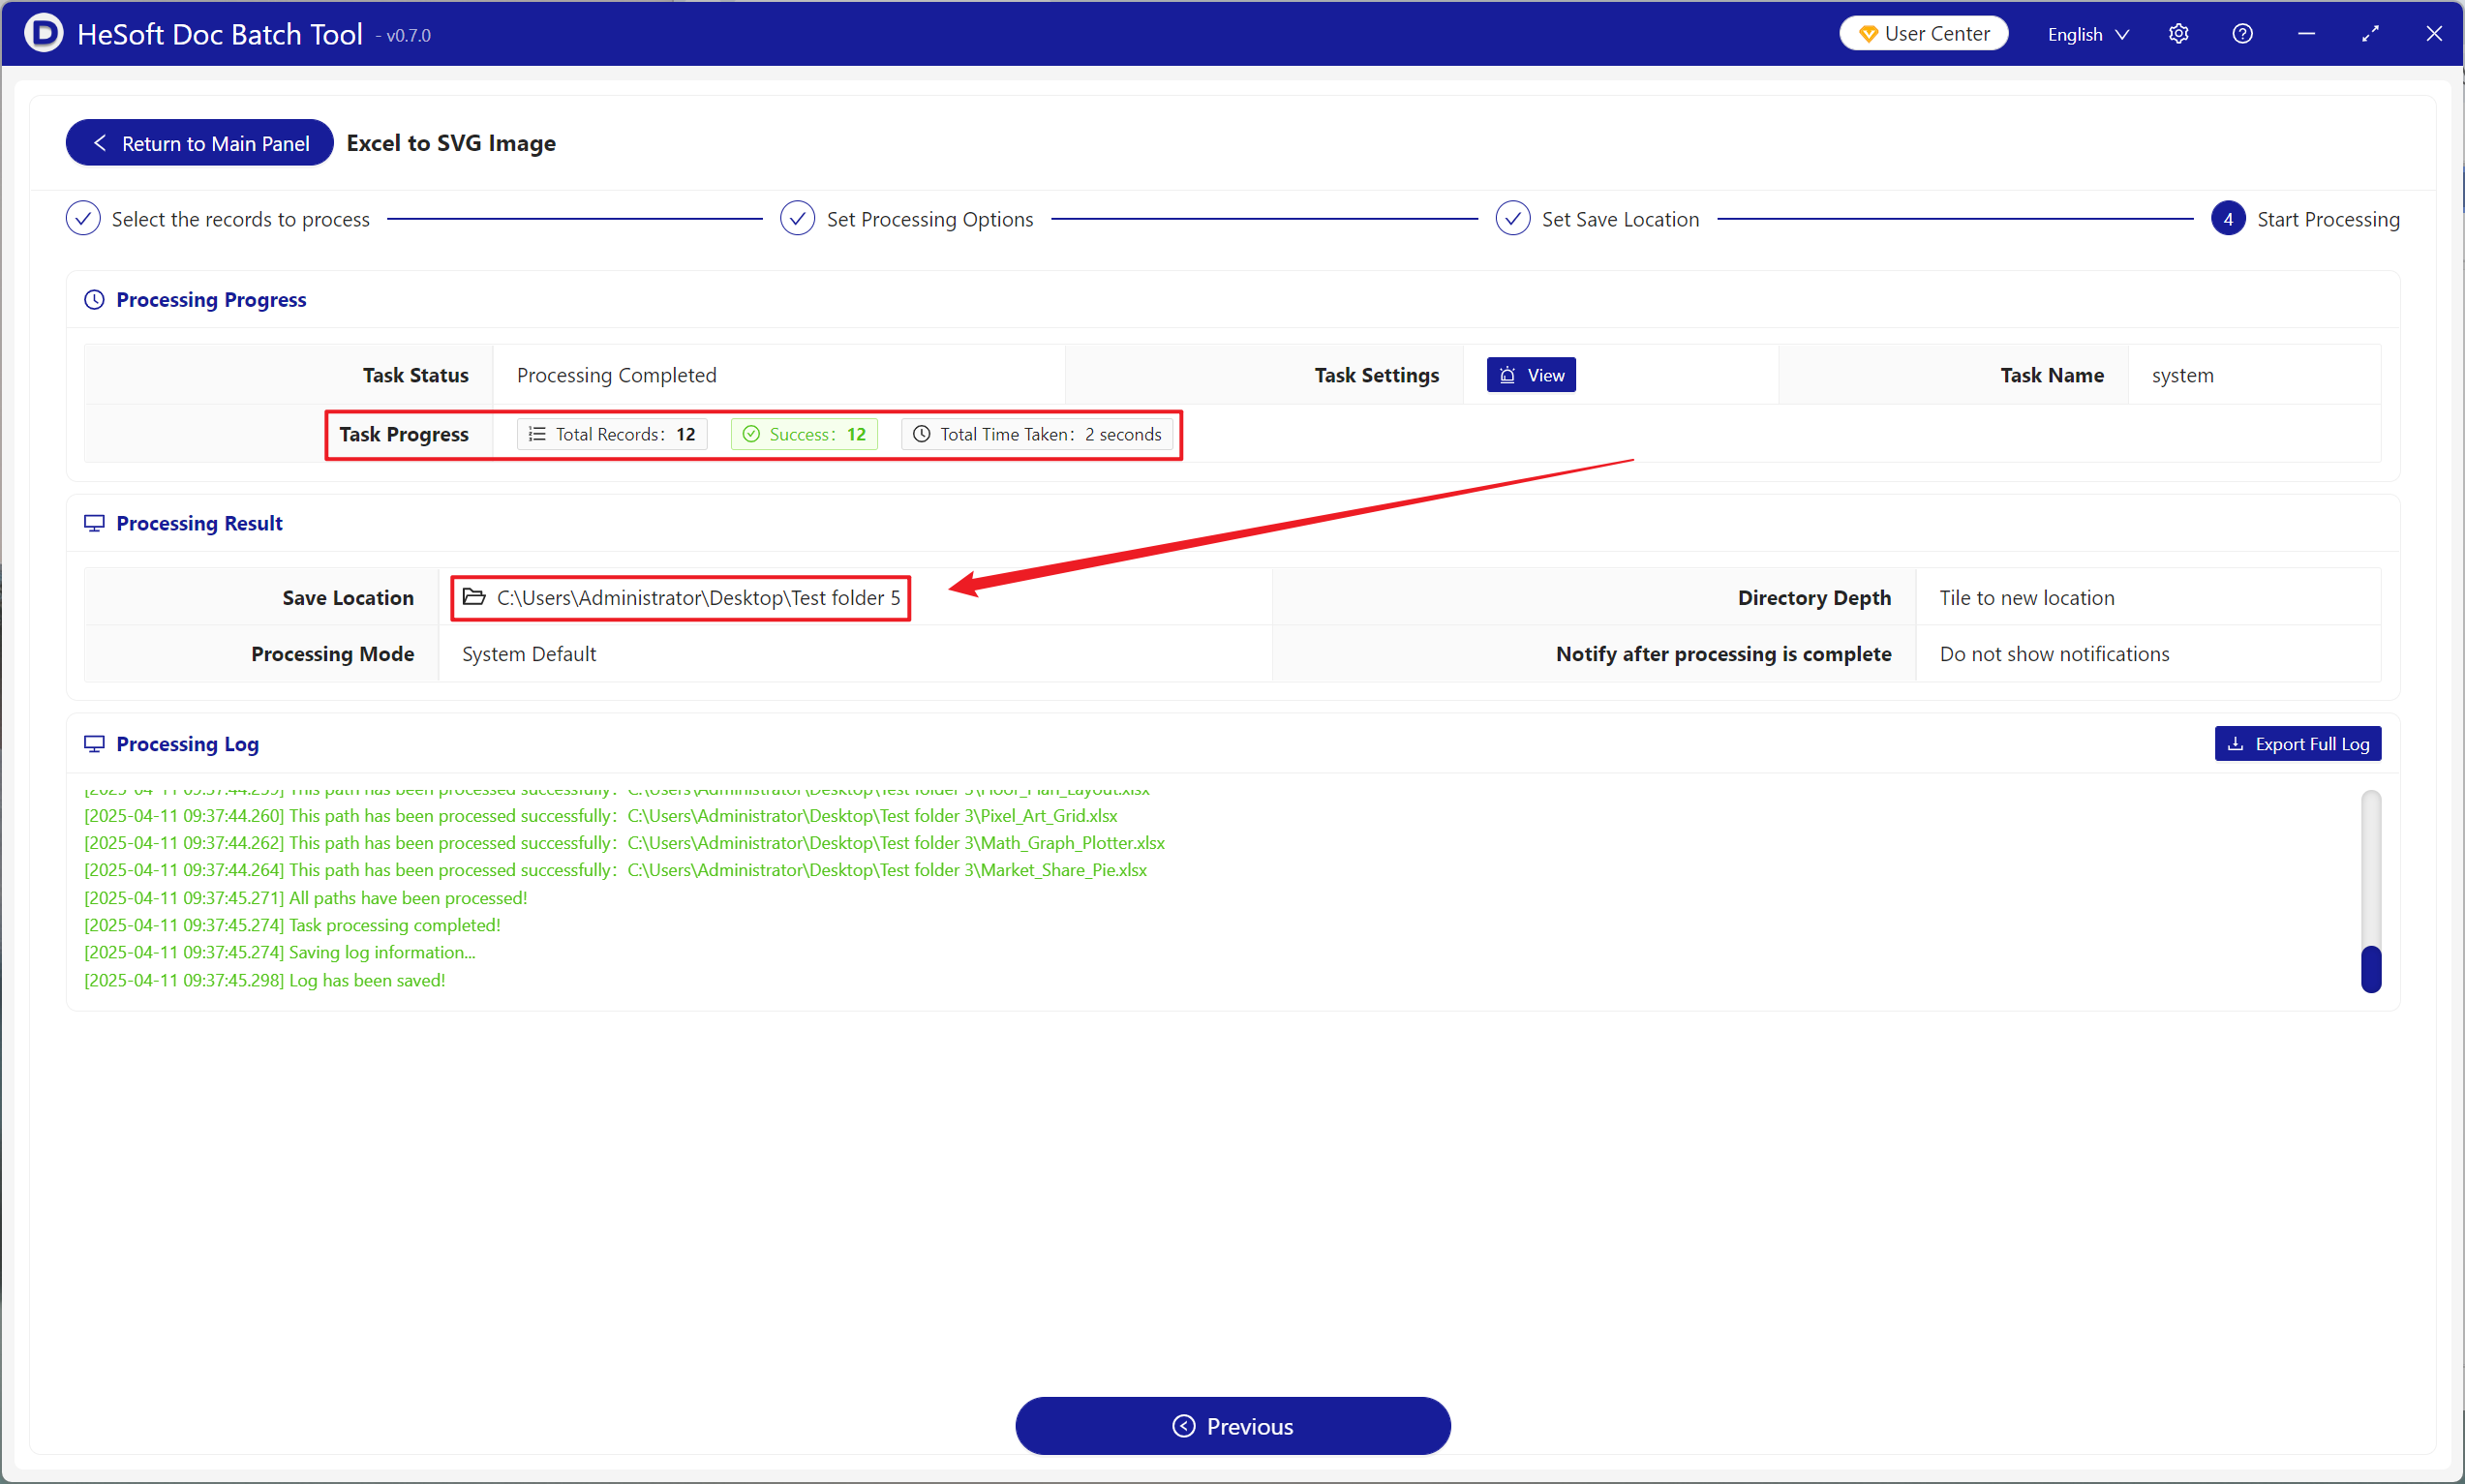Click 'Task processing completed!' log line

(x=292, y=925)
